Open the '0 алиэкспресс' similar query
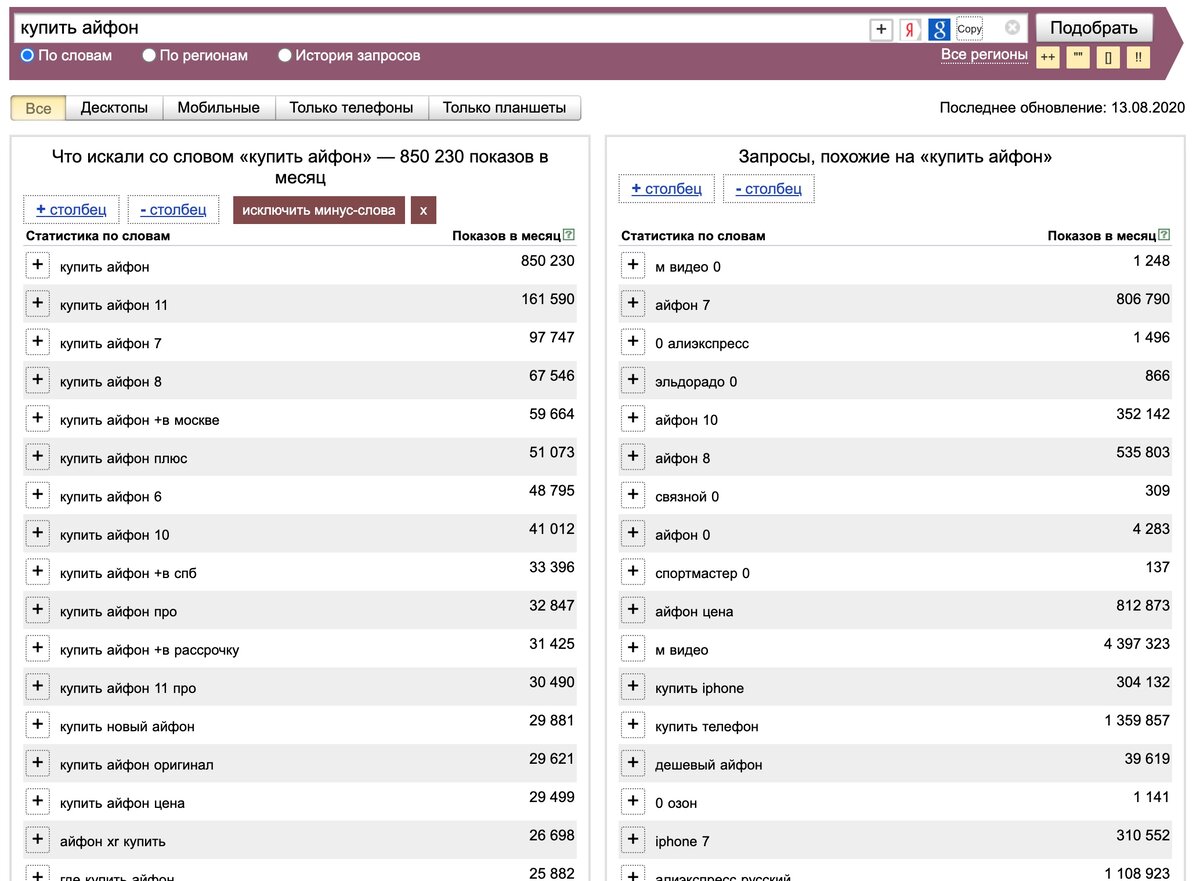This screenshot has height=881, width=1200. (702, 344)
